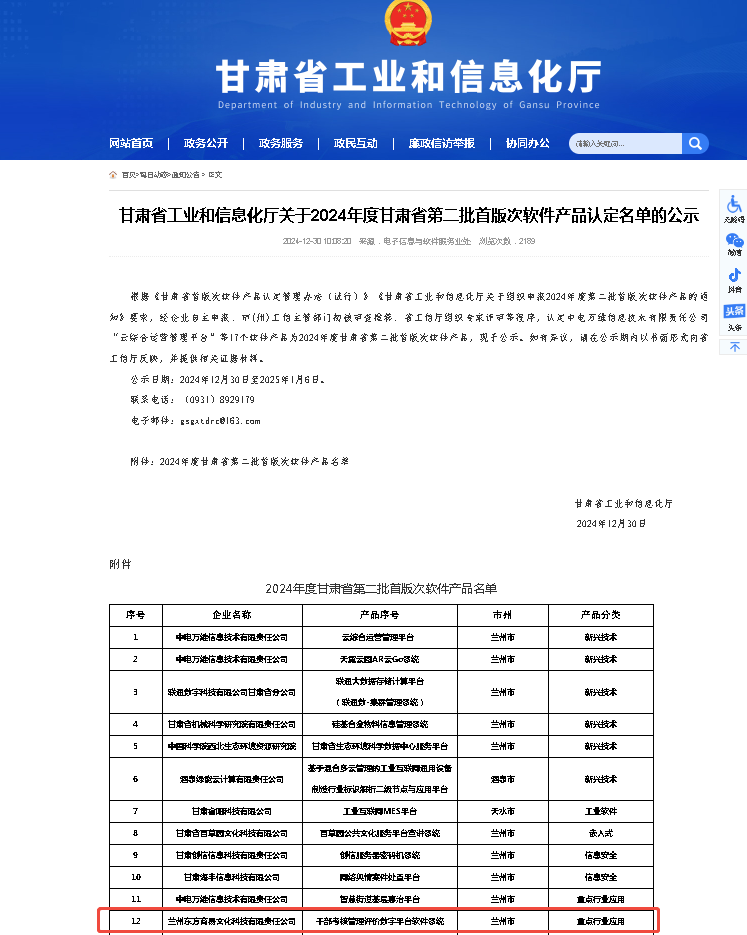Click the 产品分类 column header
Viewport: 747px width, 935px height.
[600, 615]
